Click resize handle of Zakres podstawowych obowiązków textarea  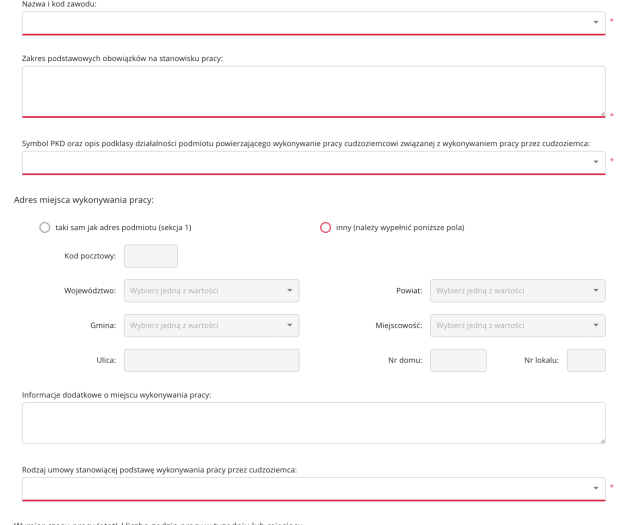pyautogui.click(x=601, y=113)
